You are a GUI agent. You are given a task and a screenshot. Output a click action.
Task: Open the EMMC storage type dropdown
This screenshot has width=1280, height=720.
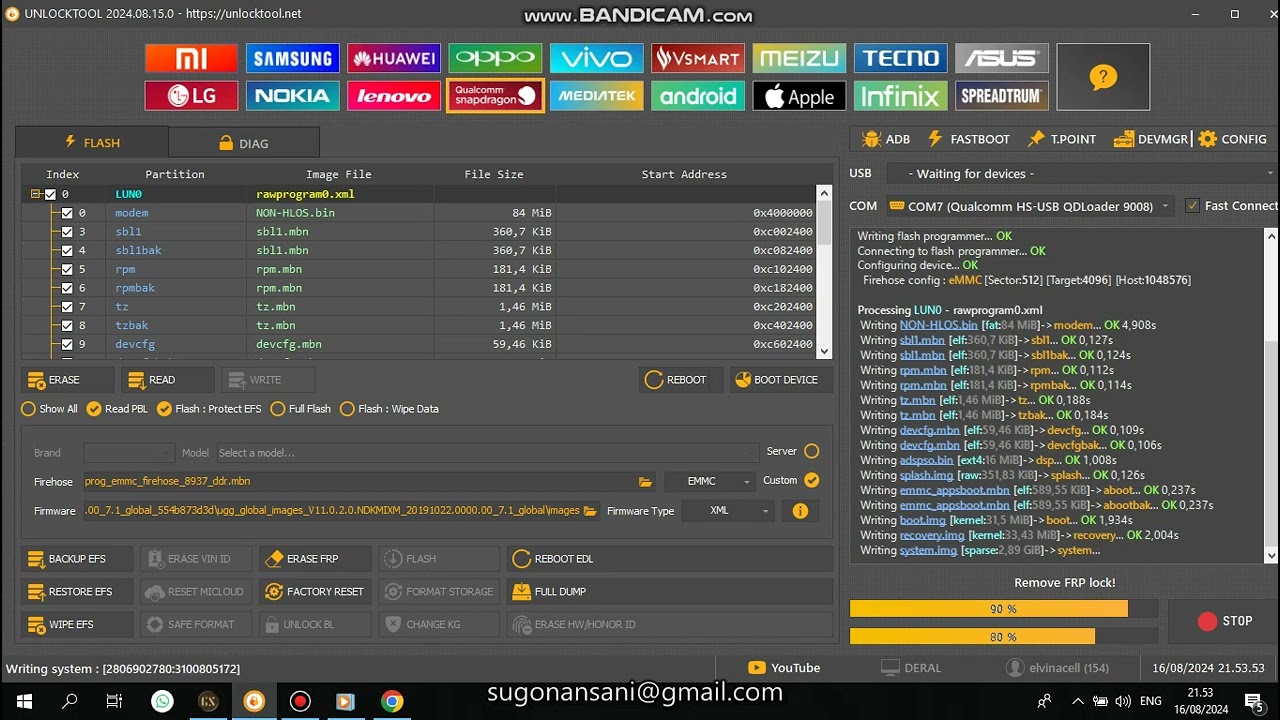(709, 481)
